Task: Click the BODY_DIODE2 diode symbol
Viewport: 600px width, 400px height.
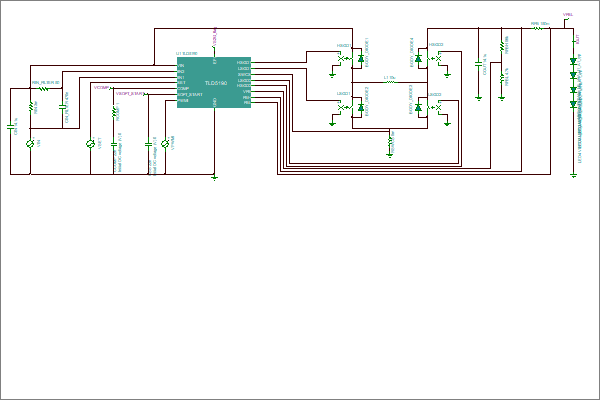Action: [x=360, y=108]
